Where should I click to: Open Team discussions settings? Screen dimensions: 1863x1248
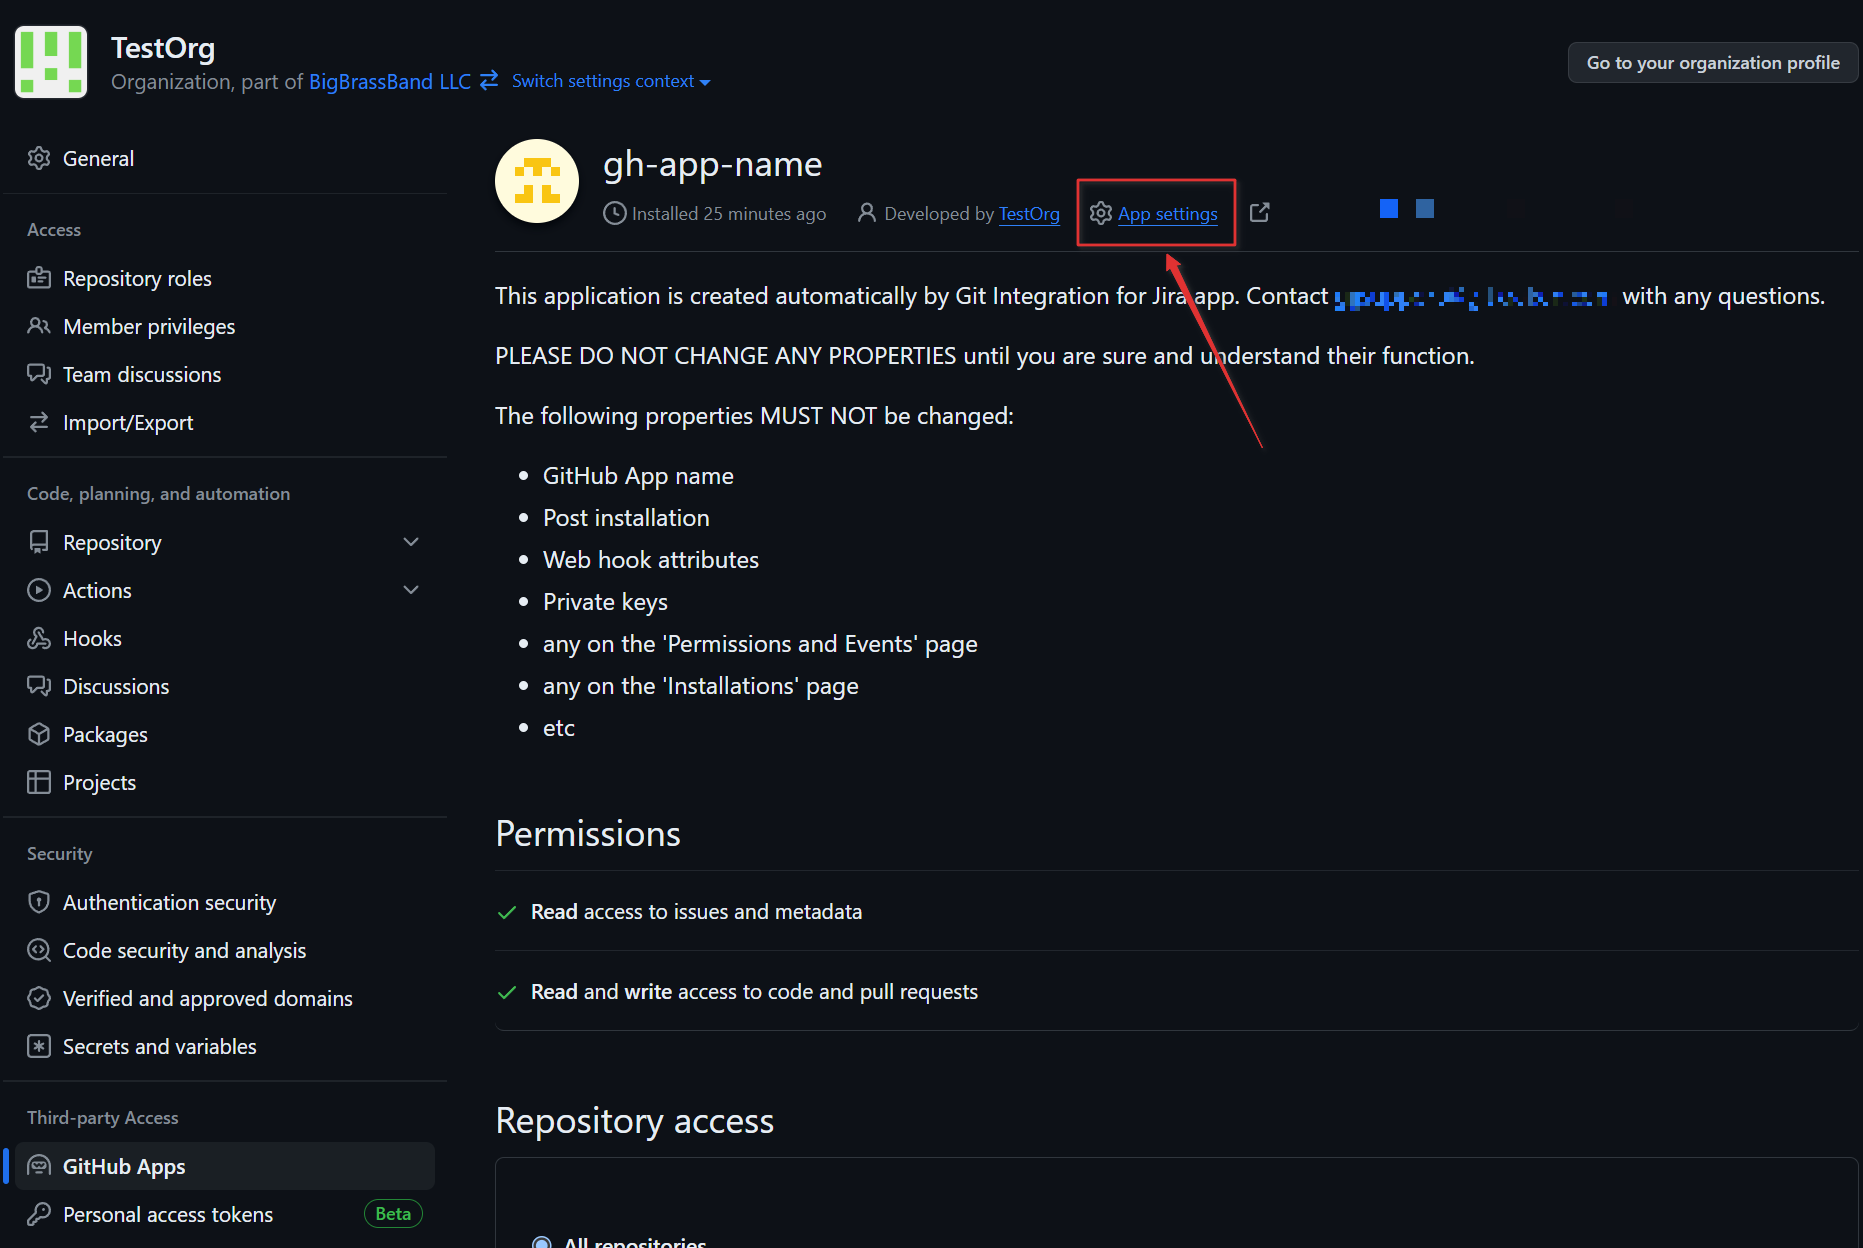[142, 374]
